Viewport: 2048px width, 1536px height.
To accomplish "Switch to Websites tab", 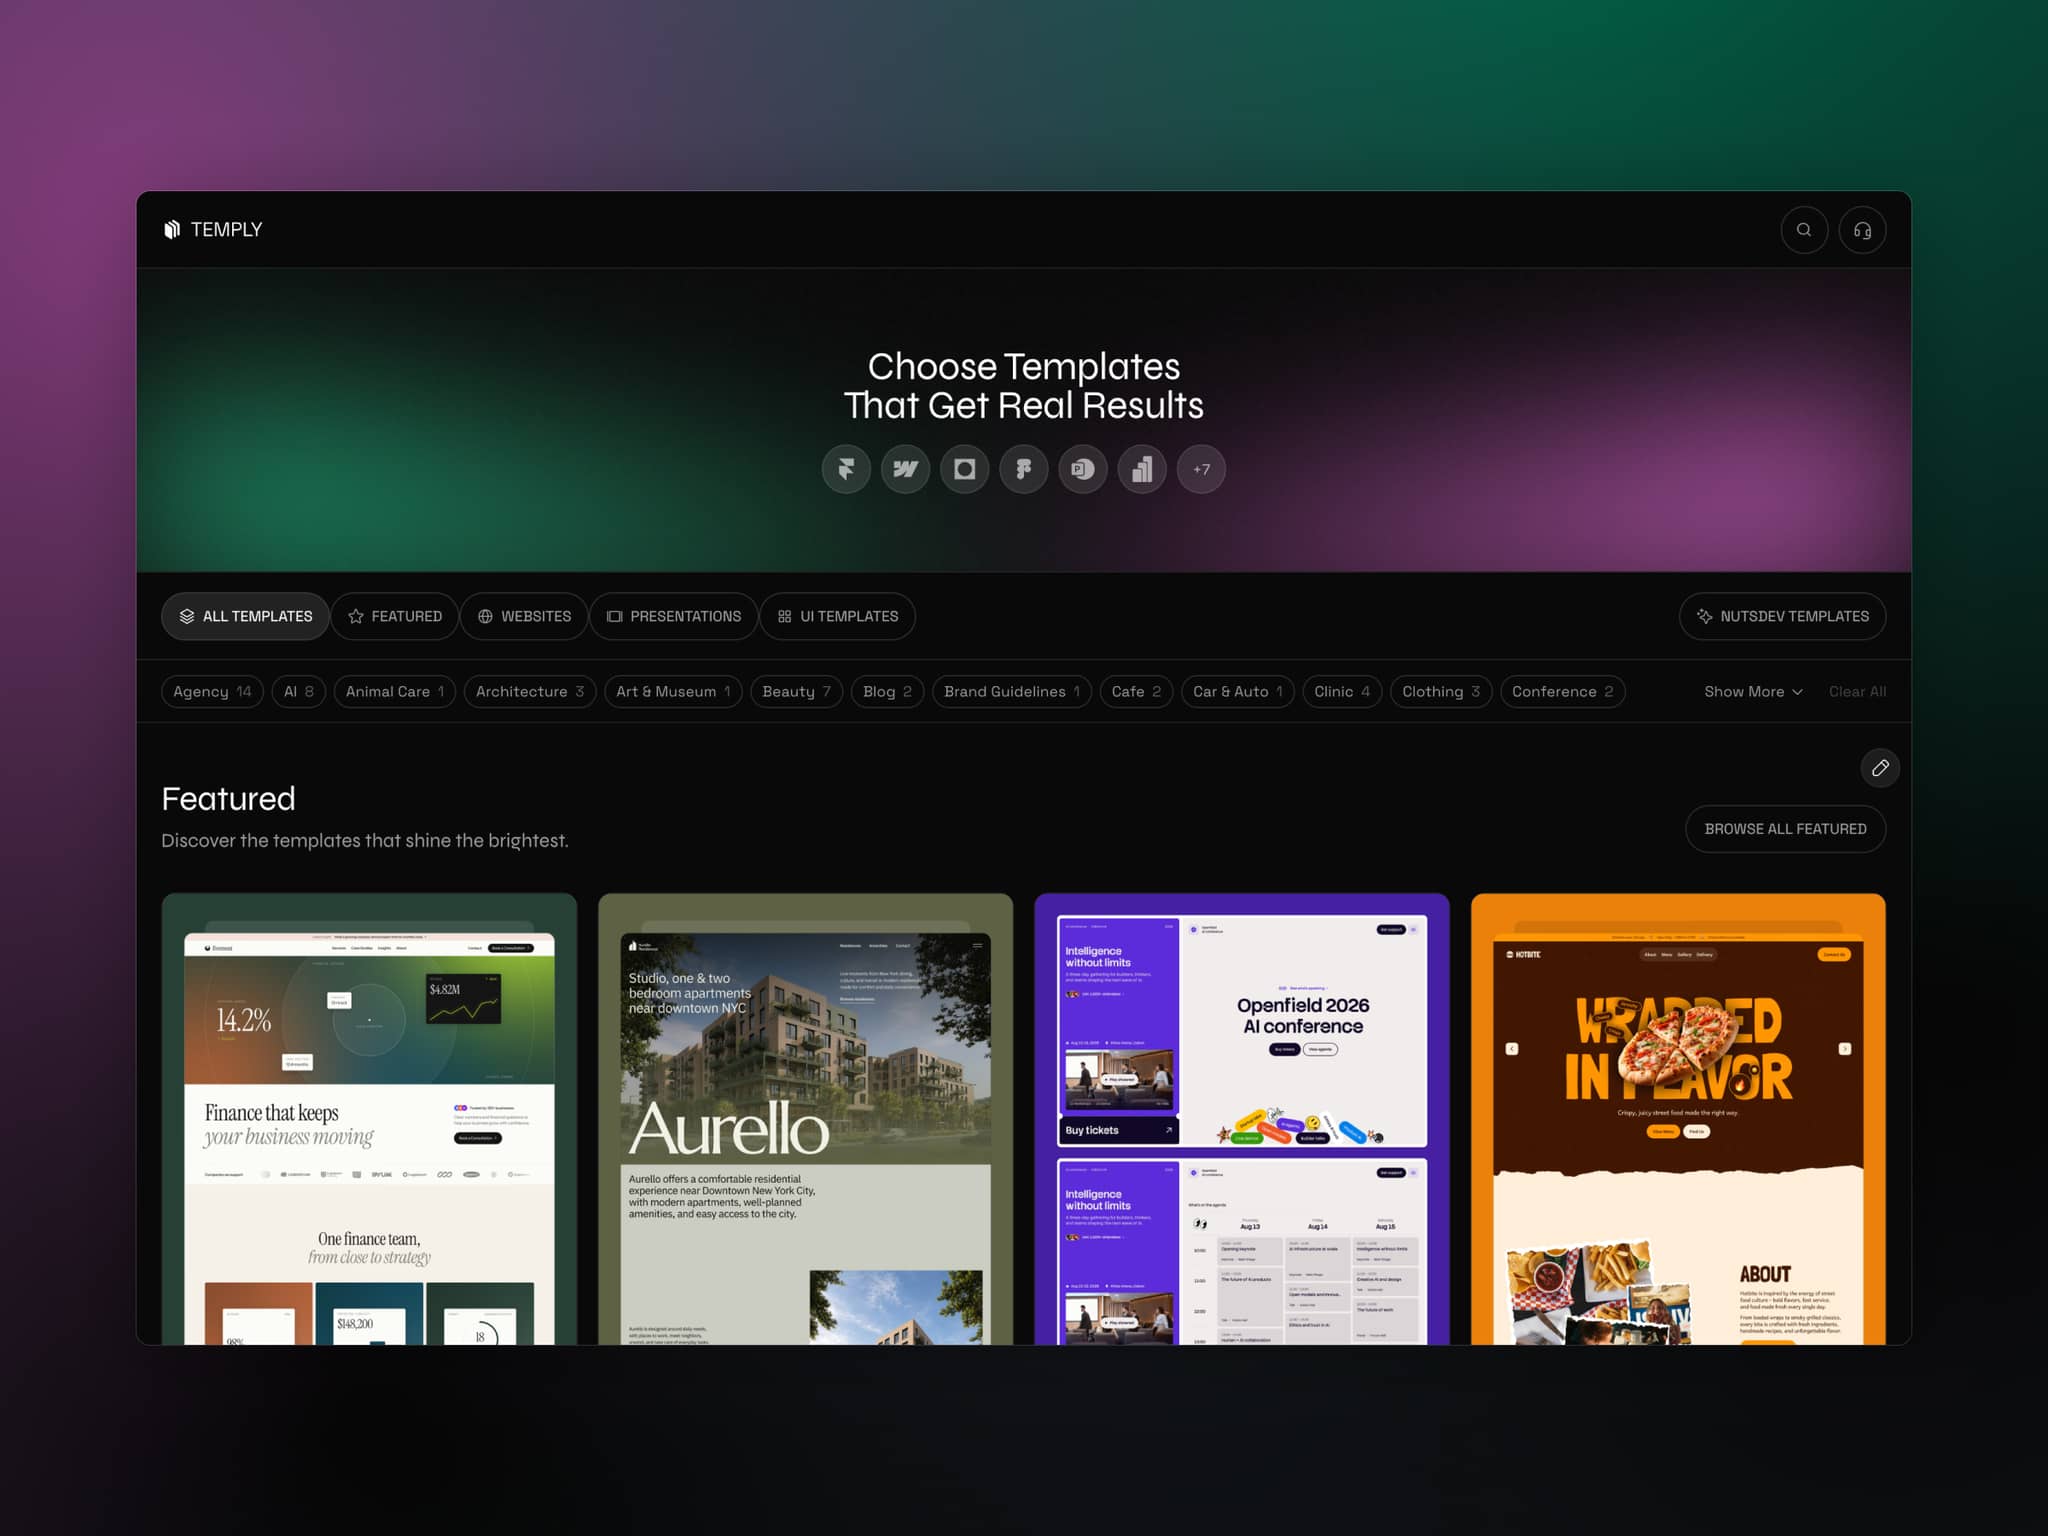I will [x=524, y=616].
